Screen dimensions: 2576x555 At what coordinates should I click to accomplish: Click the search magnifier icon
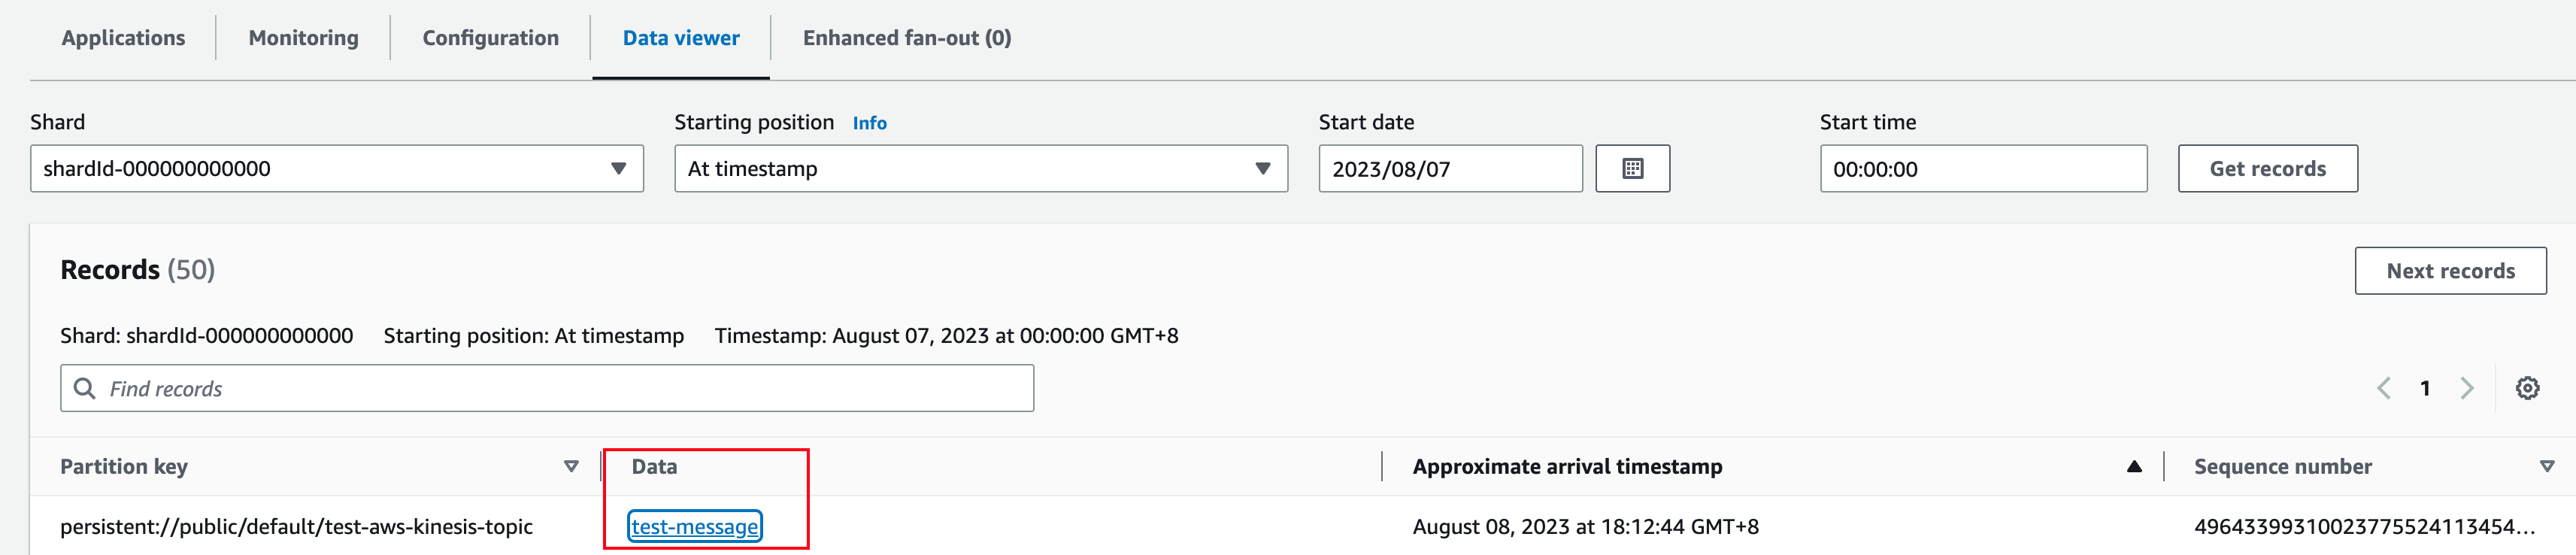tap(85, 388)
